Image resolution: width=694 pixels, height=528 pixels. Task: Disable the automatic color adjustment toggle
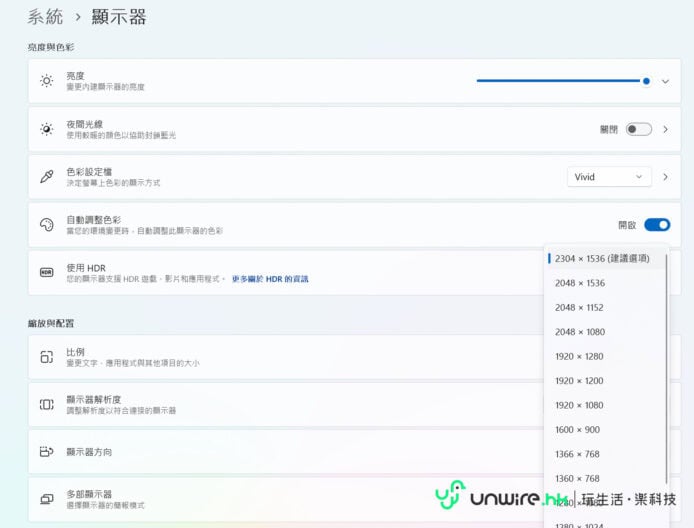tap(656, 225)
